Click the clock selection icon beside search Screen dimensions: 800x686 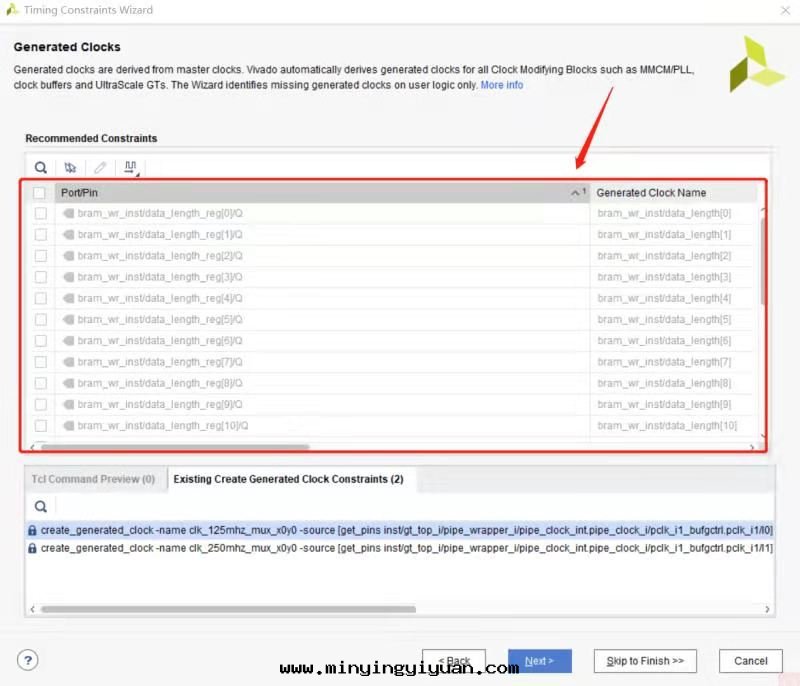click(70, 168)
